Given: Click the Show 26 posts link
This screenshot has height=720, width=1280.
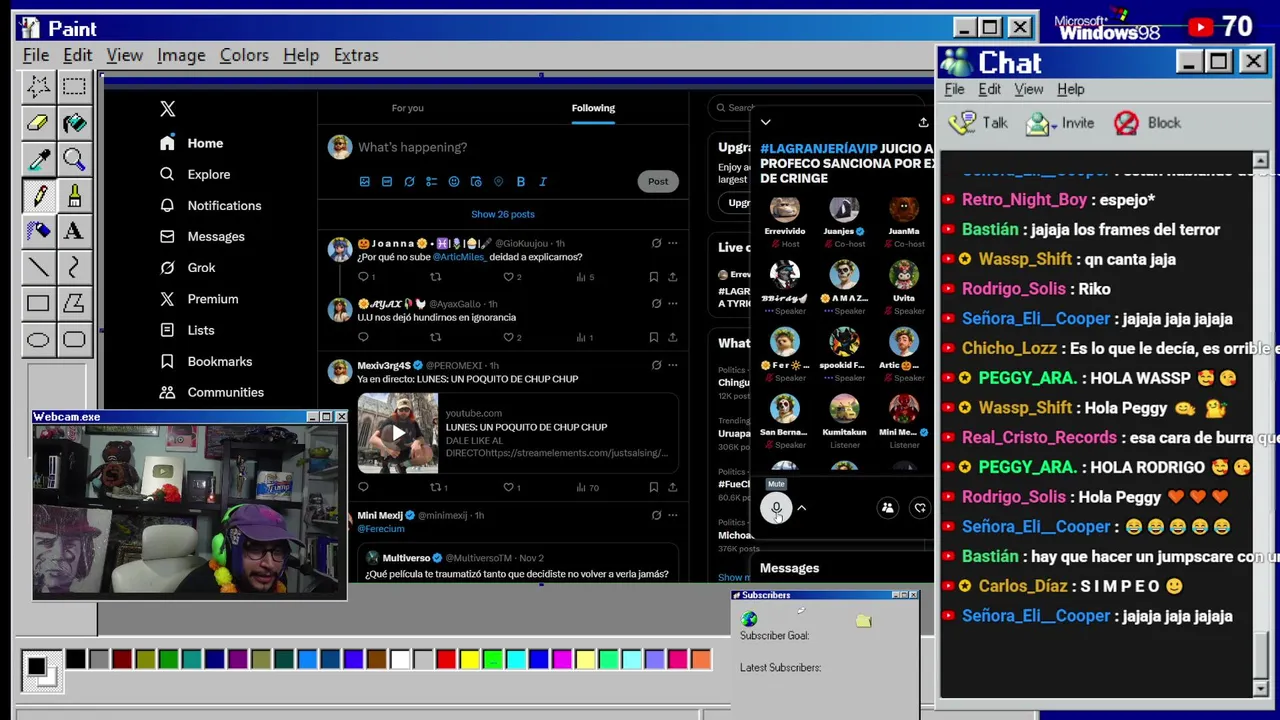Looking at the screenshot, I should coord(503,214).
